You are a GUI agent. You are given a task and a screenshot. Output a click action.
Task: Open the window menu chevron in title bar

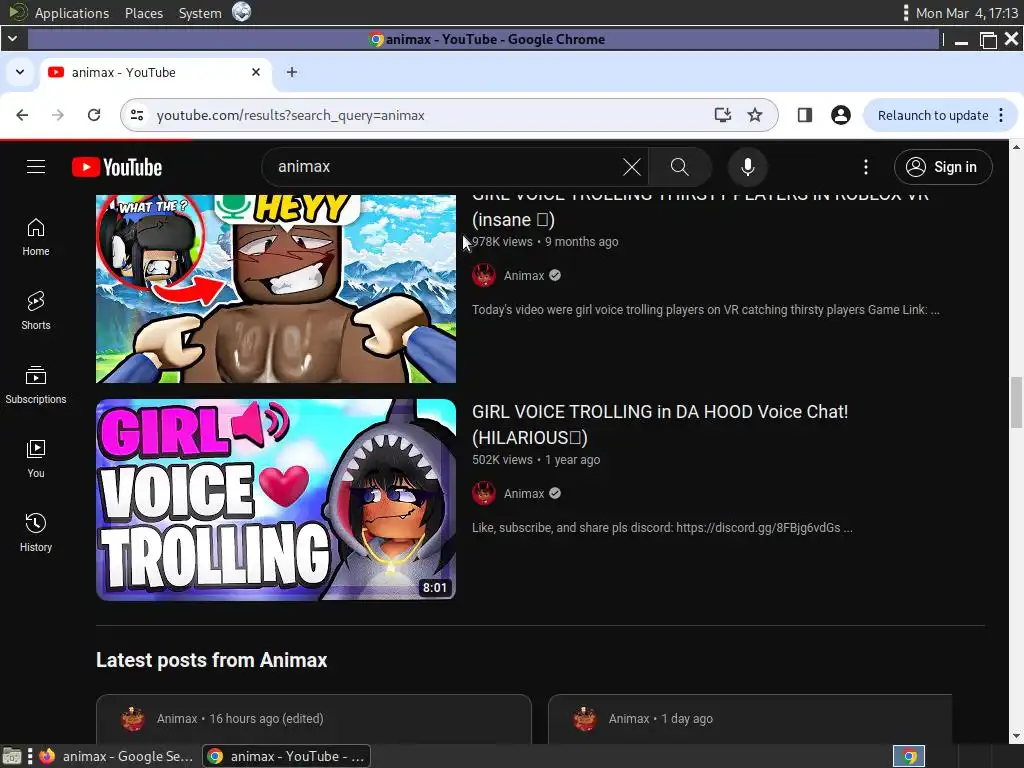pos(12,39)
